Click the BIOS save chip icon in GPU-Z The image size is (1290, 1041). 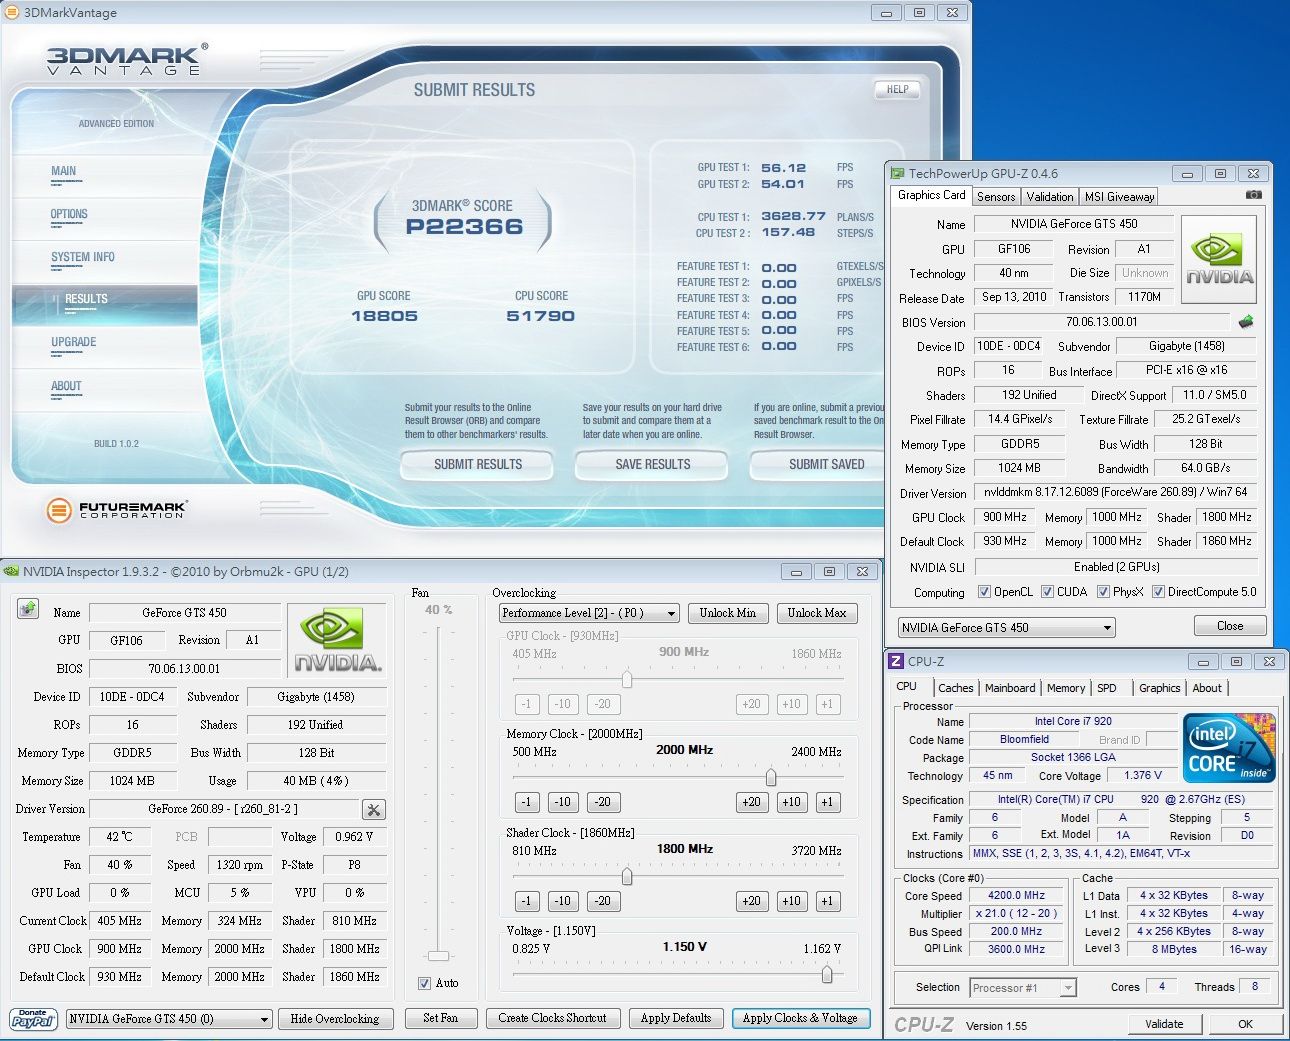[x=1246, y=322]
